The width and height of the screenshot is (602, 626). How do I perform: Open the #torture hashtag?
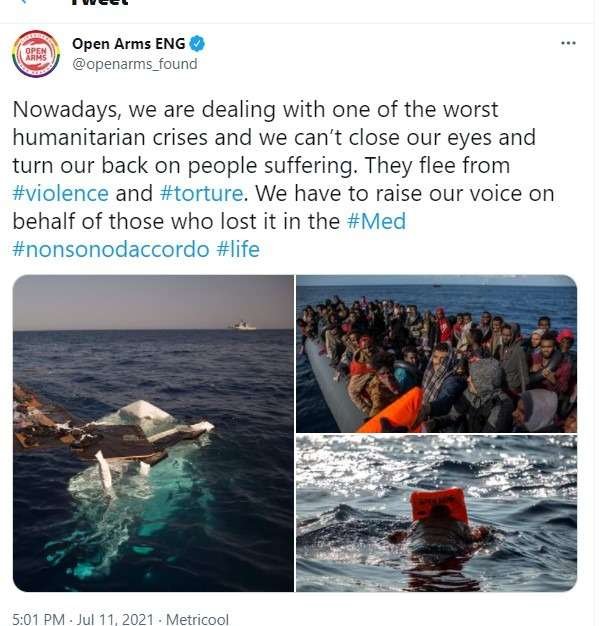tap(202, 194)
